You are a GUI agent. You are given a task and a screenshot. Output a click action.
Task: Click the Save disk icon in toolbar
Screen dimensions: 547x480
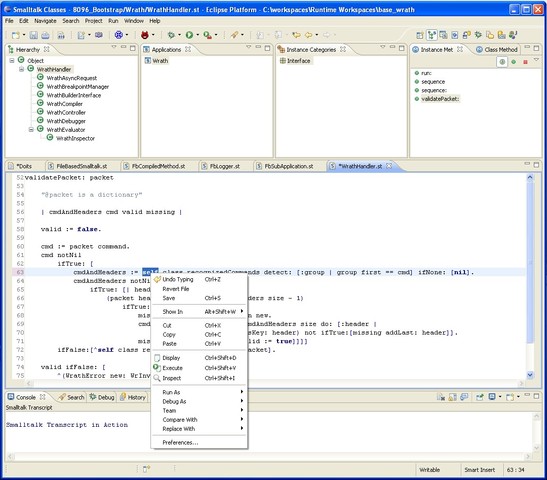click(33, 35)
